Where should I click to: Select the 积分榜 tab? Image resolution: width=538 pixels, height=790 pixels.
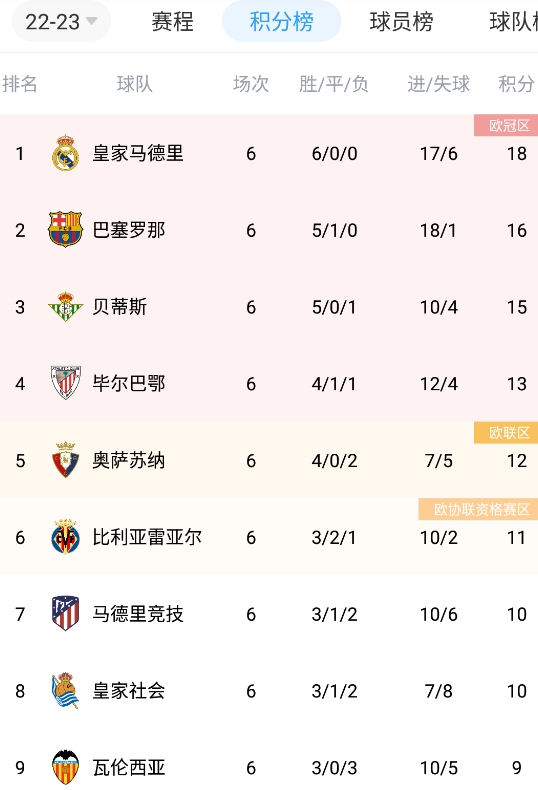282,22
